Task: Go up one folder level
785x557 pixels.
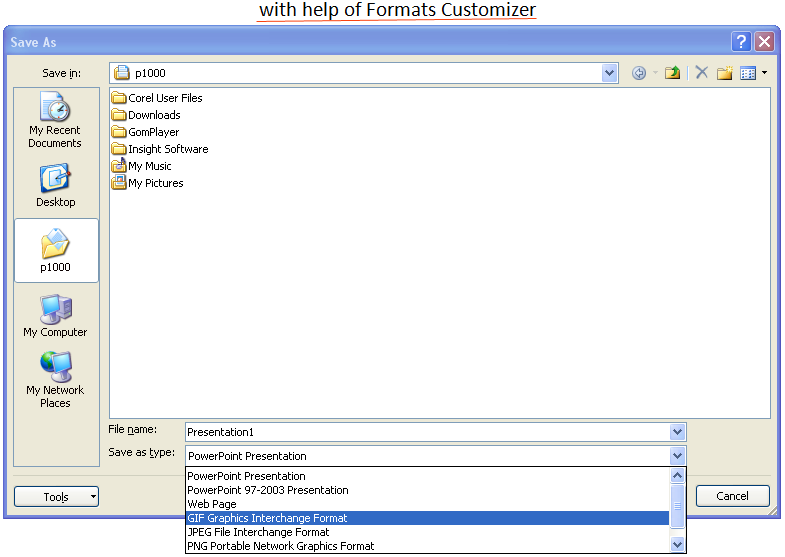Action: click(673, 73)
